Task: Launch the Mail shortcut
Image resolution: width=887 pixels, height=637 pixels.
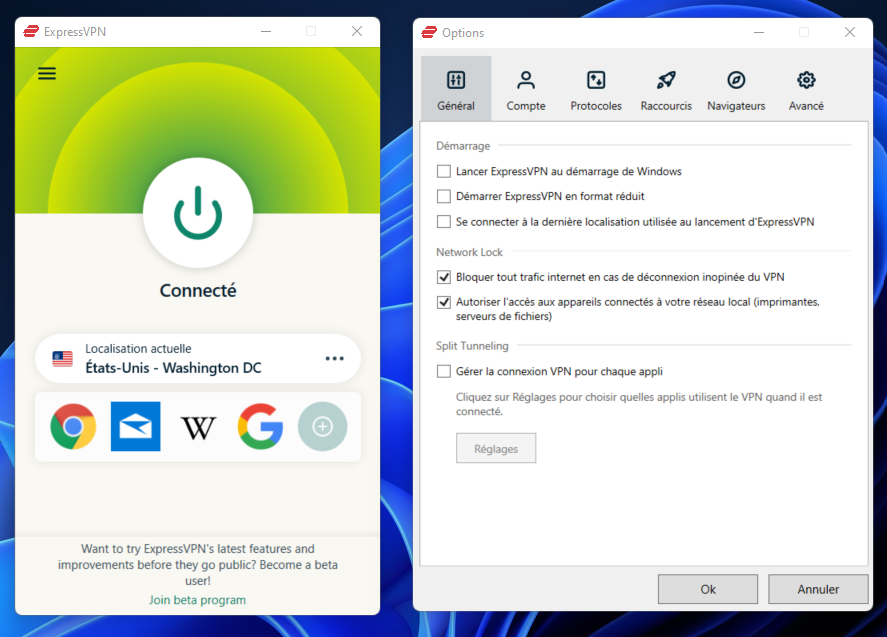Action: tap(136, 427)
